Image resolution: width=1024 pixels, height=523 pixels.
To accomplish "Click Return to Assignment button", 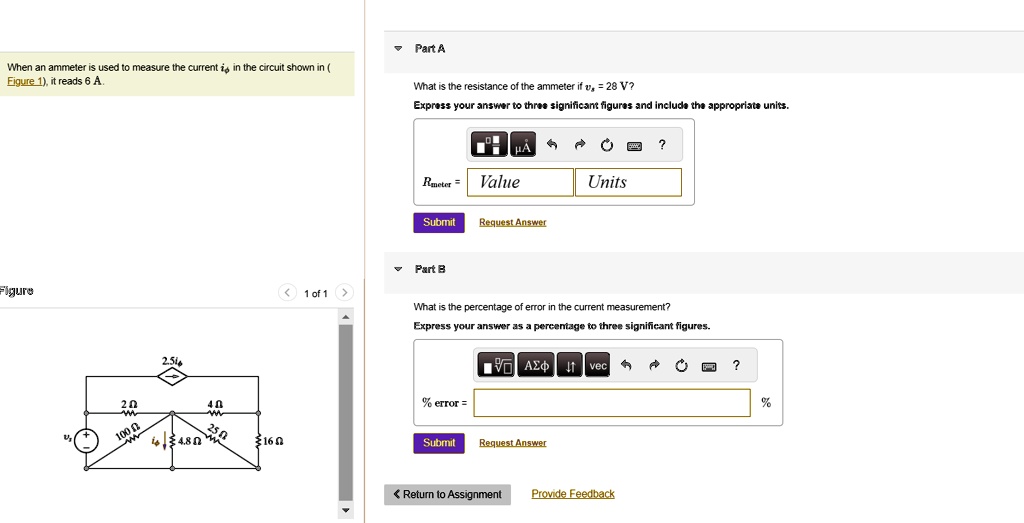I will [x=447, y=494].
